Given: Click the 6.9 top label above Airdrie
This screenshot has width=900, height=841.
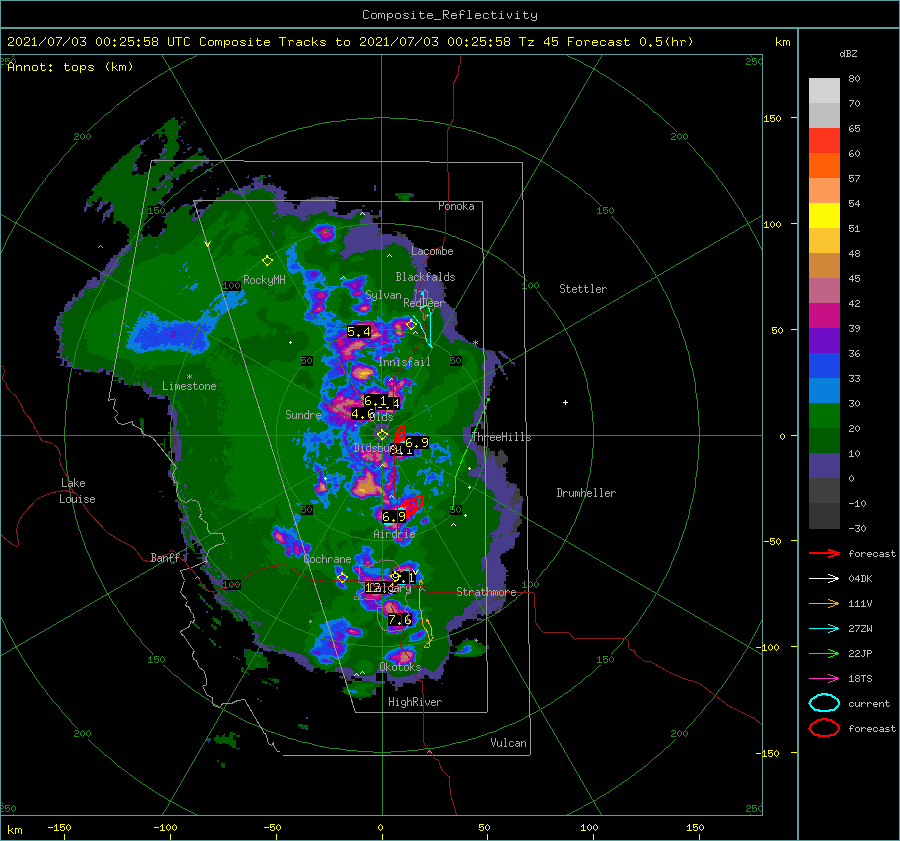Looking at the screenshot, I should pyautogui.click(x=394, y=517).
